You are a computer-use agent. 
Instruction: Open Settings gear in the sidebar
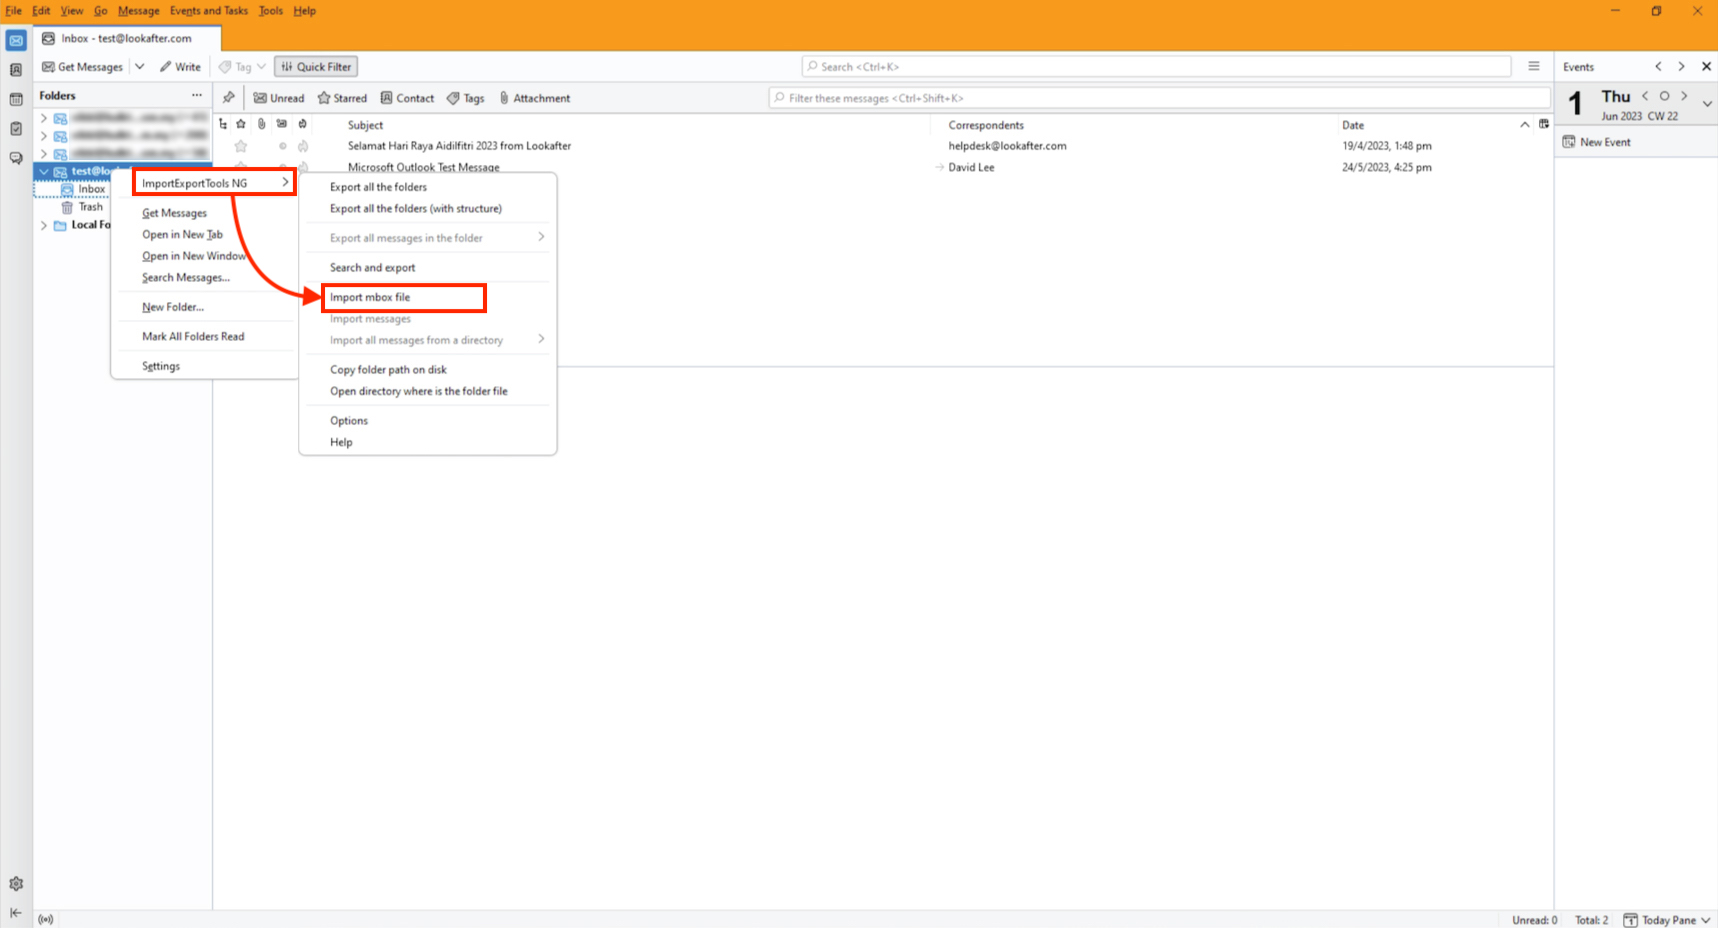(16, 884)
